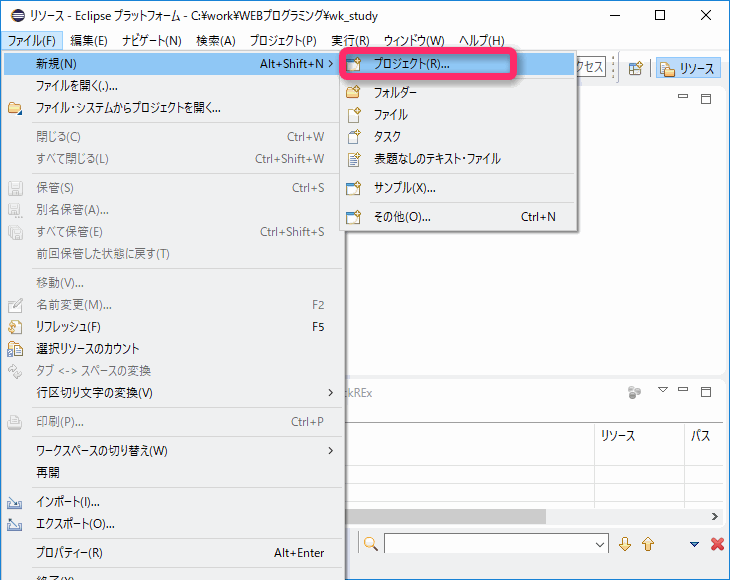The image size is (730, 580).
Task: Open the 検索(A) menu
Action: click(216, 40)
